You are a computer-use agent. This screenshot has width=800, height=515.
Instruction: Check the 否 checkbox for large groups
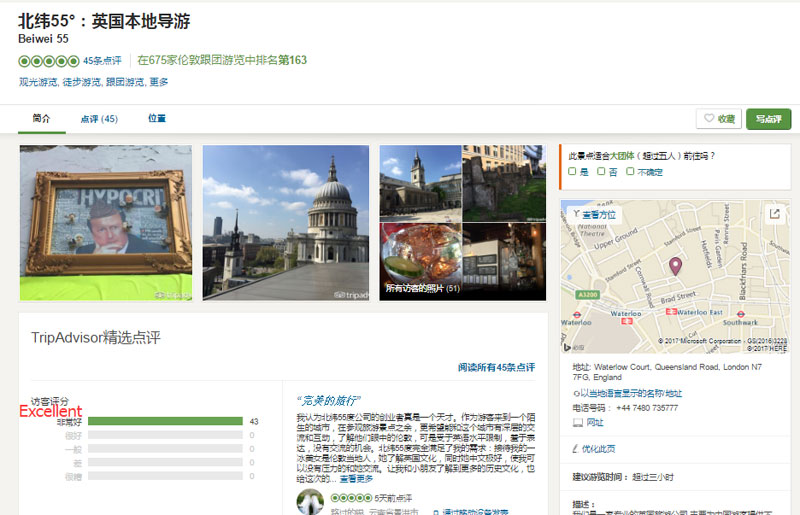600,172
